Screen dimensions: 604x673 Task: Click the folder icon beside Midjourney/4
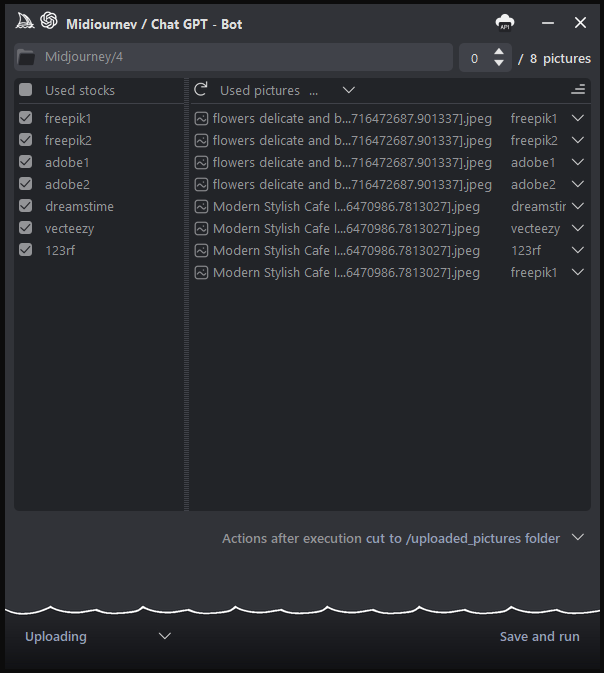click(27, 57)
